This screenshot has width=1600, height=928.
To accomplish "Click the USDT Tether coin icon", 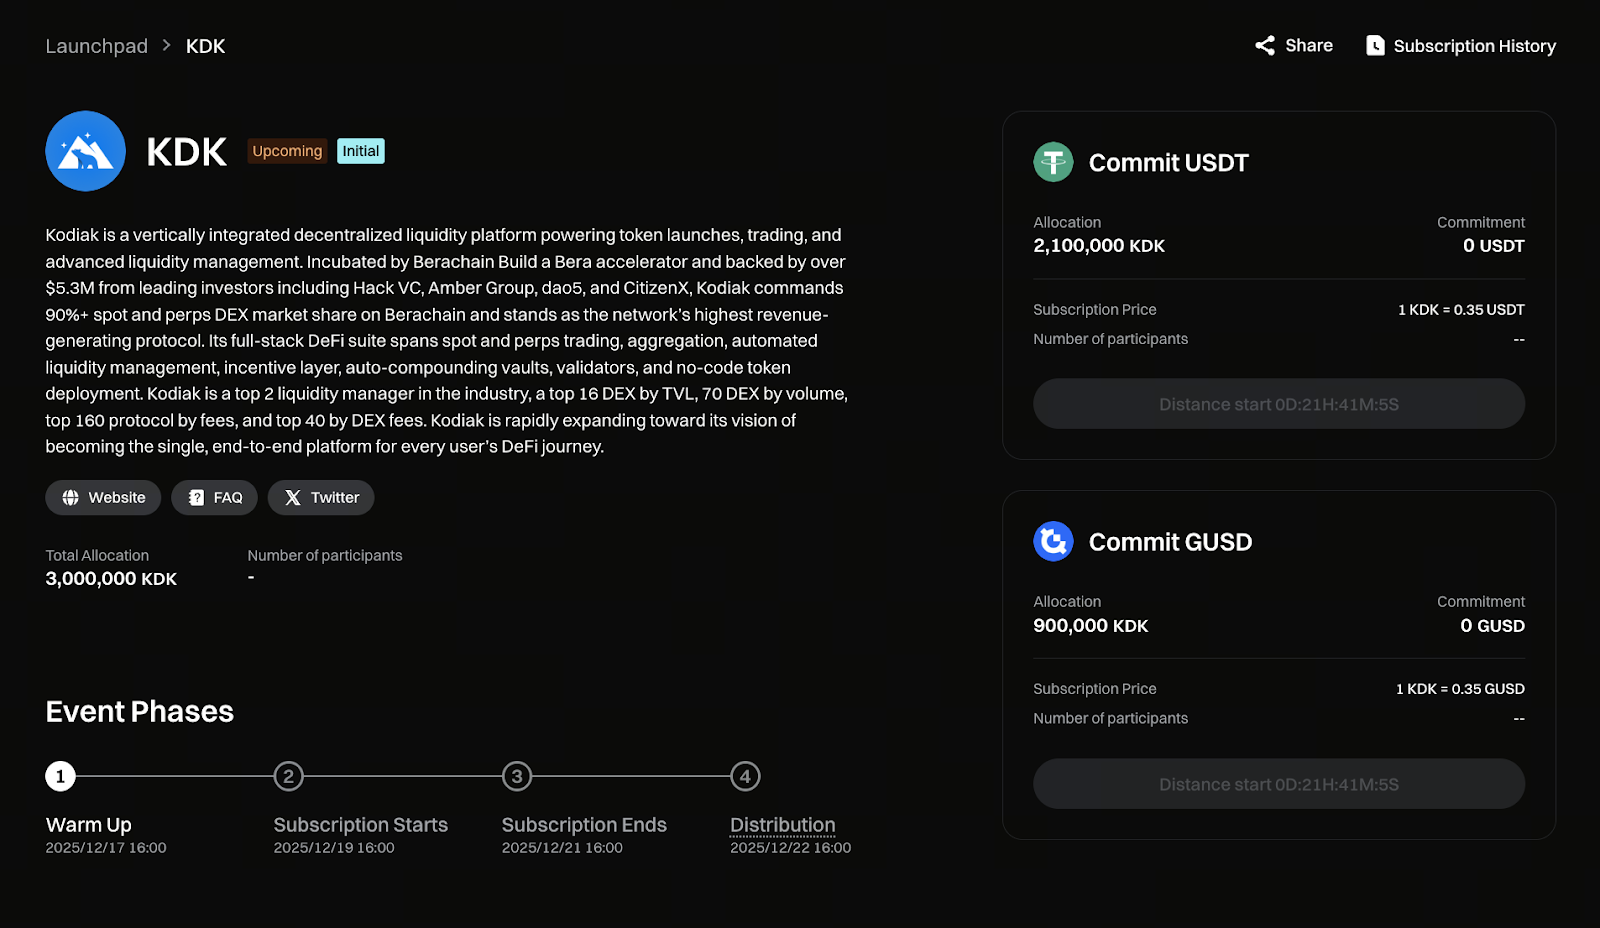I will [1053, 162].
